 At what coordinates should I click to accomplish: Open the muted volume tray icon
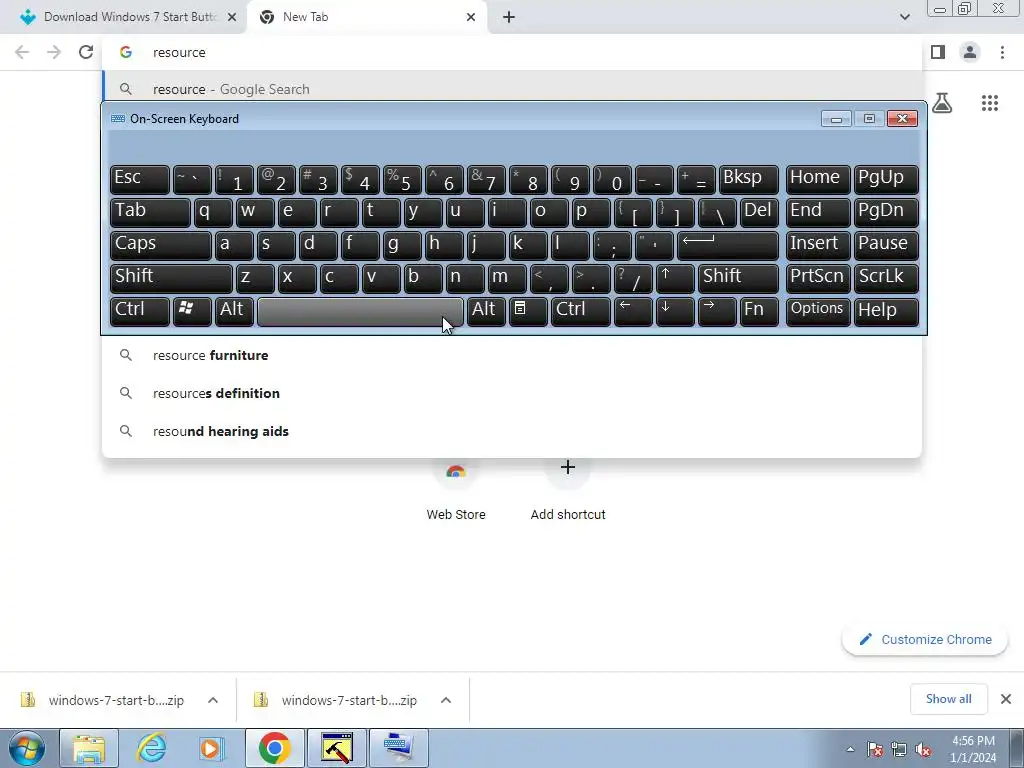[923, 750]
